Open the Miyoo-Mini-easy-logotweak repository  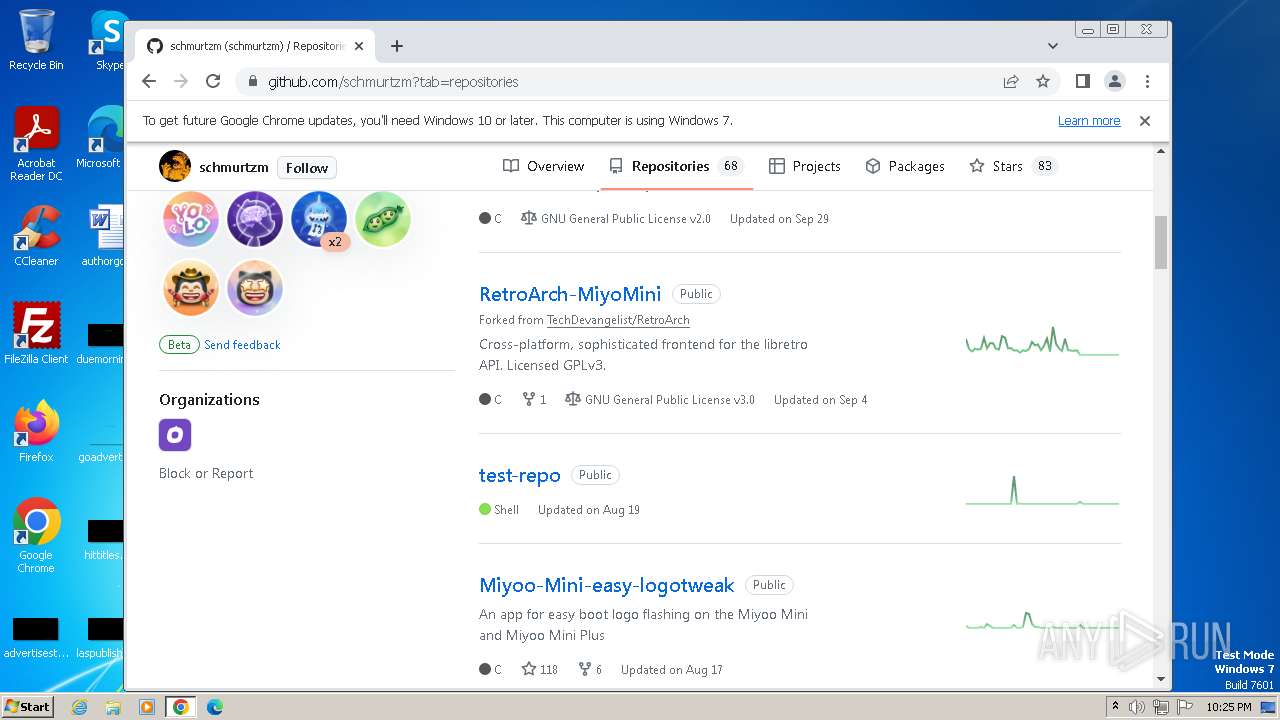(x=607, y=585)
